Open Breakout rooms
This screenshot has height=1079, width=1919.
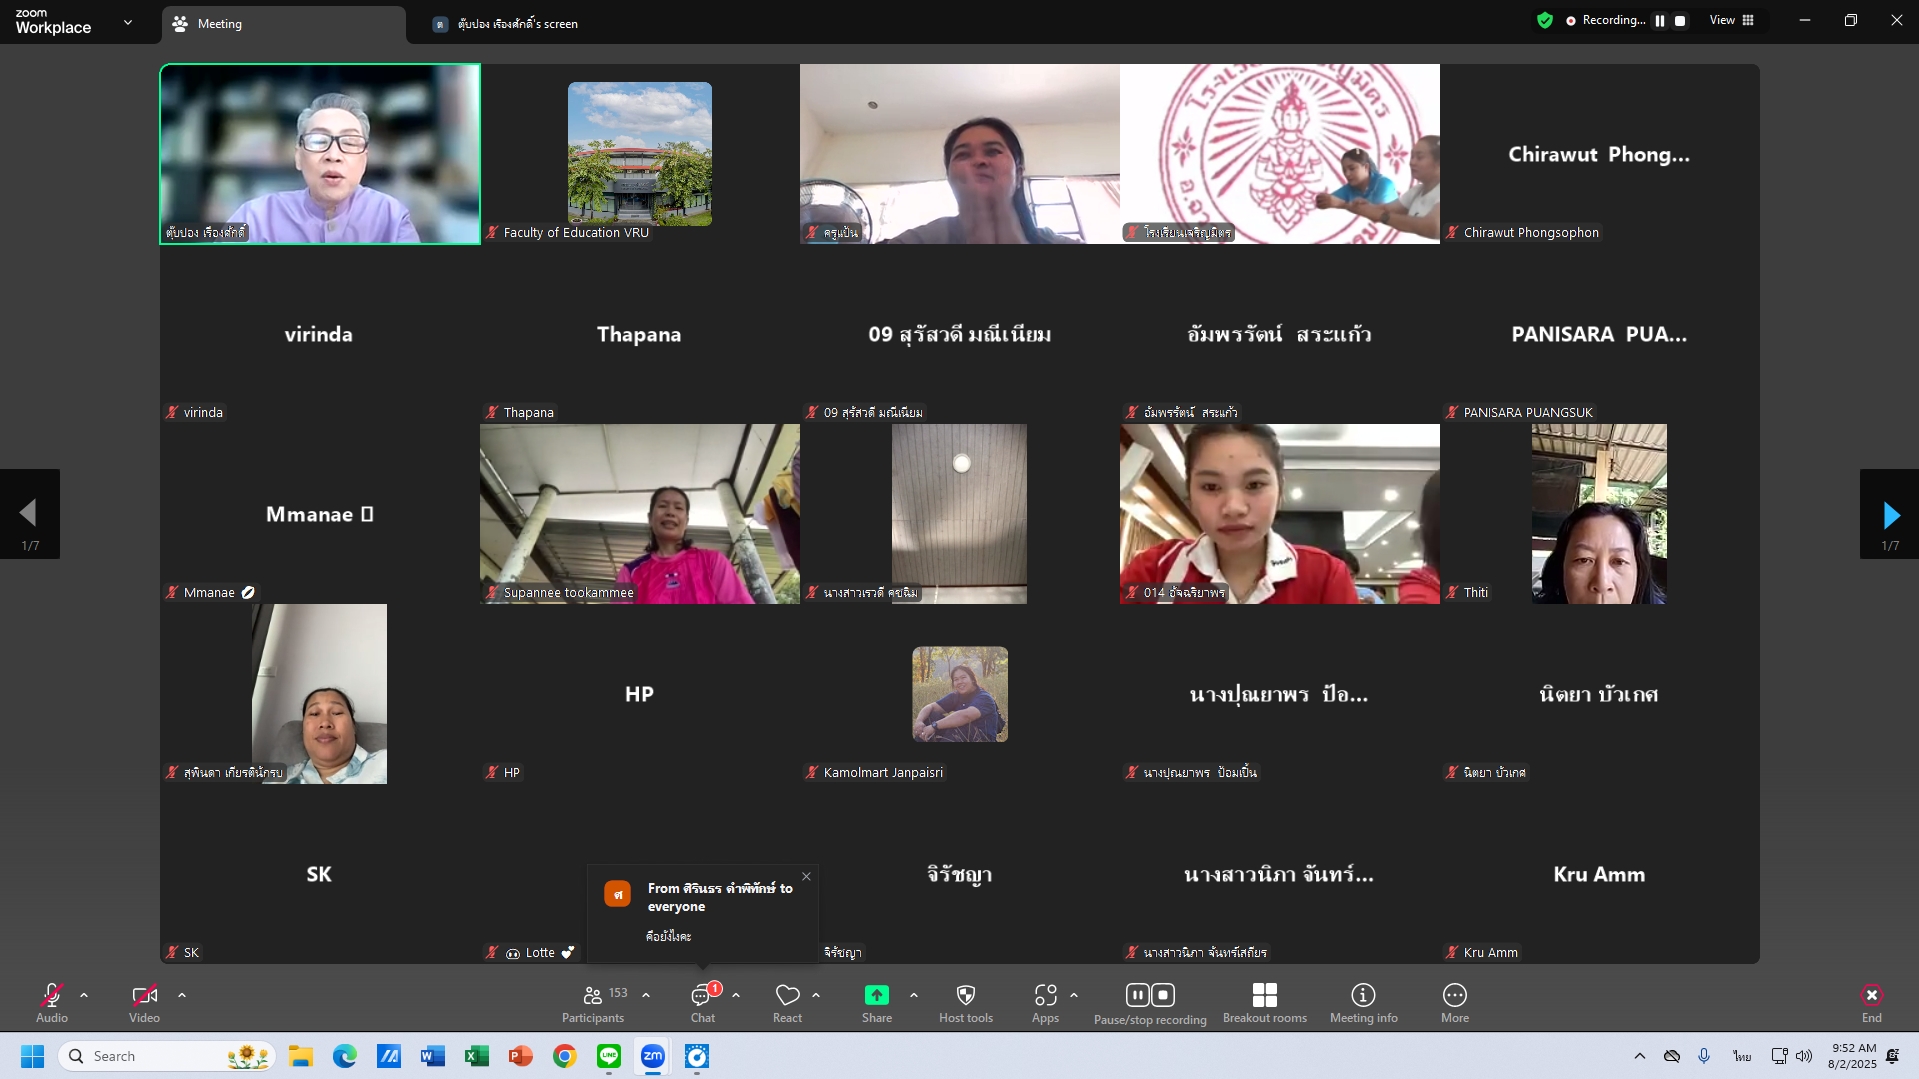[1264, 1003]
